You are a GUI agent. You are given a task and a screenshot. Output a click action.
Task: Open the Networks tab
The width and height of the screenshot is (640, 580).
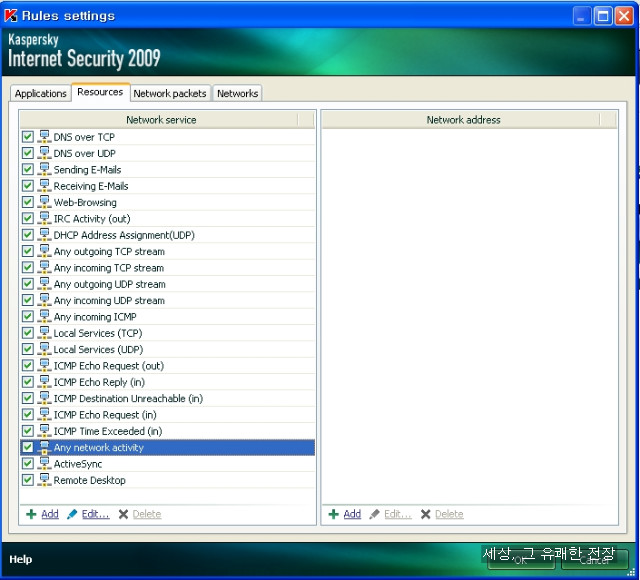coord(238,93)
